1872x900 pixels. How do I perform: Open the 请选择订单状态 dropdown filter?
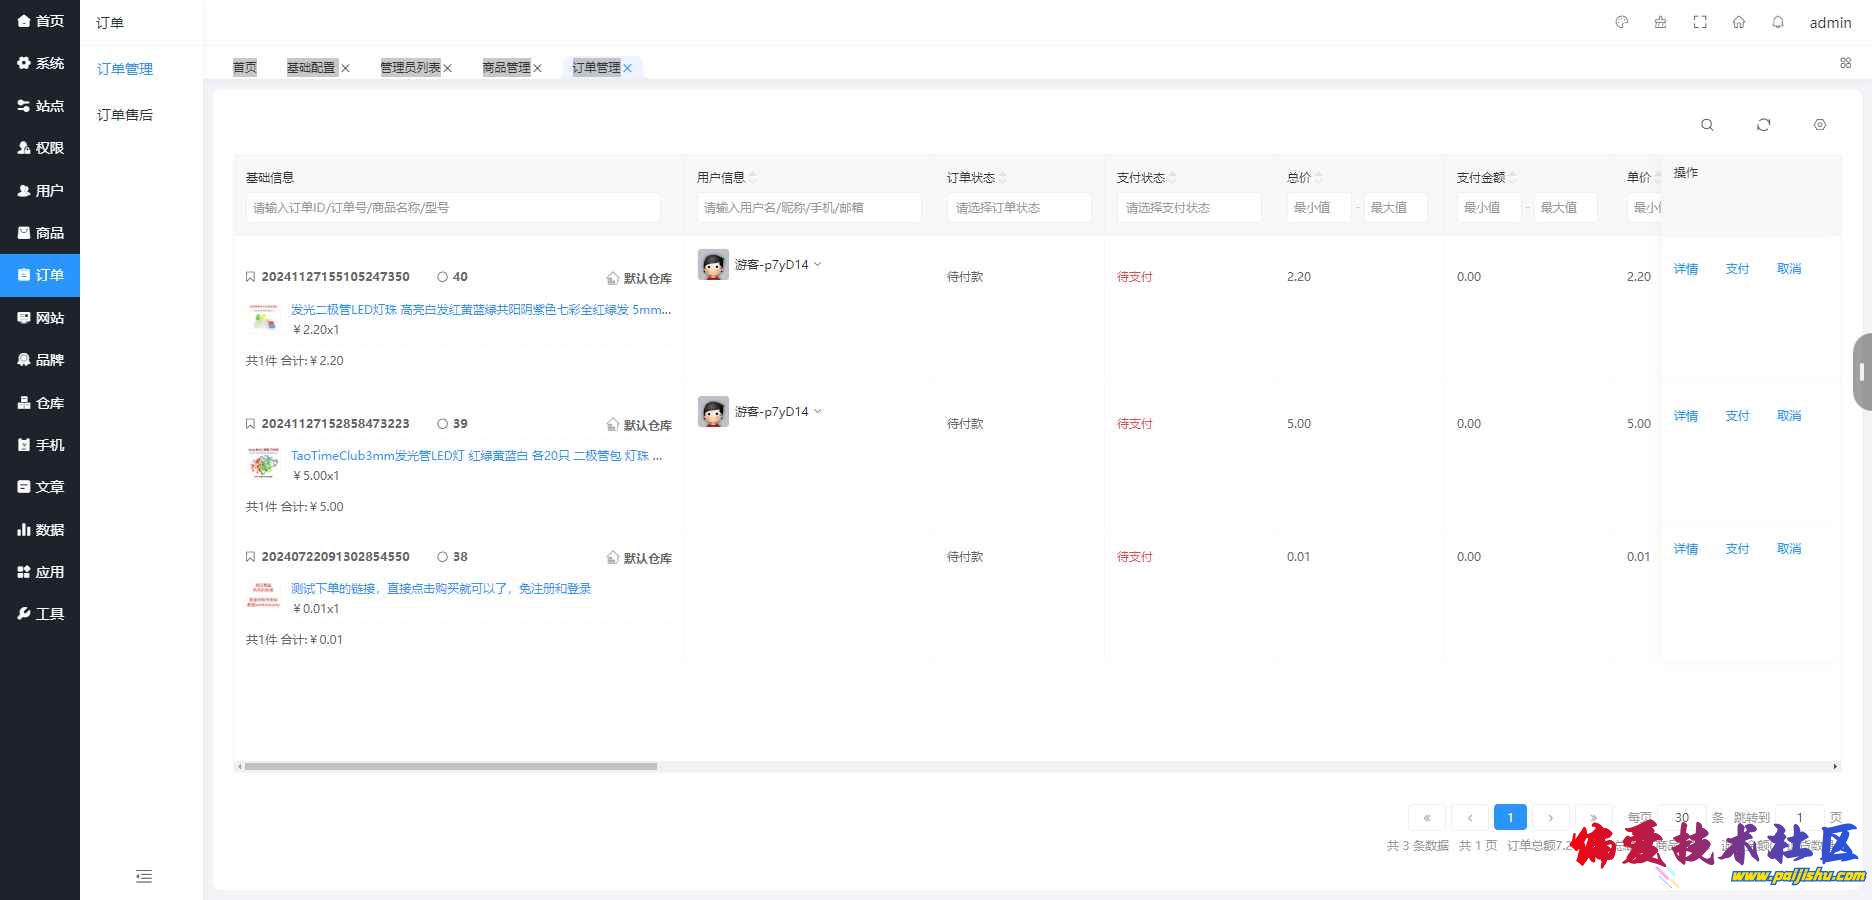pyautogui.click(x=1018, y=208)
